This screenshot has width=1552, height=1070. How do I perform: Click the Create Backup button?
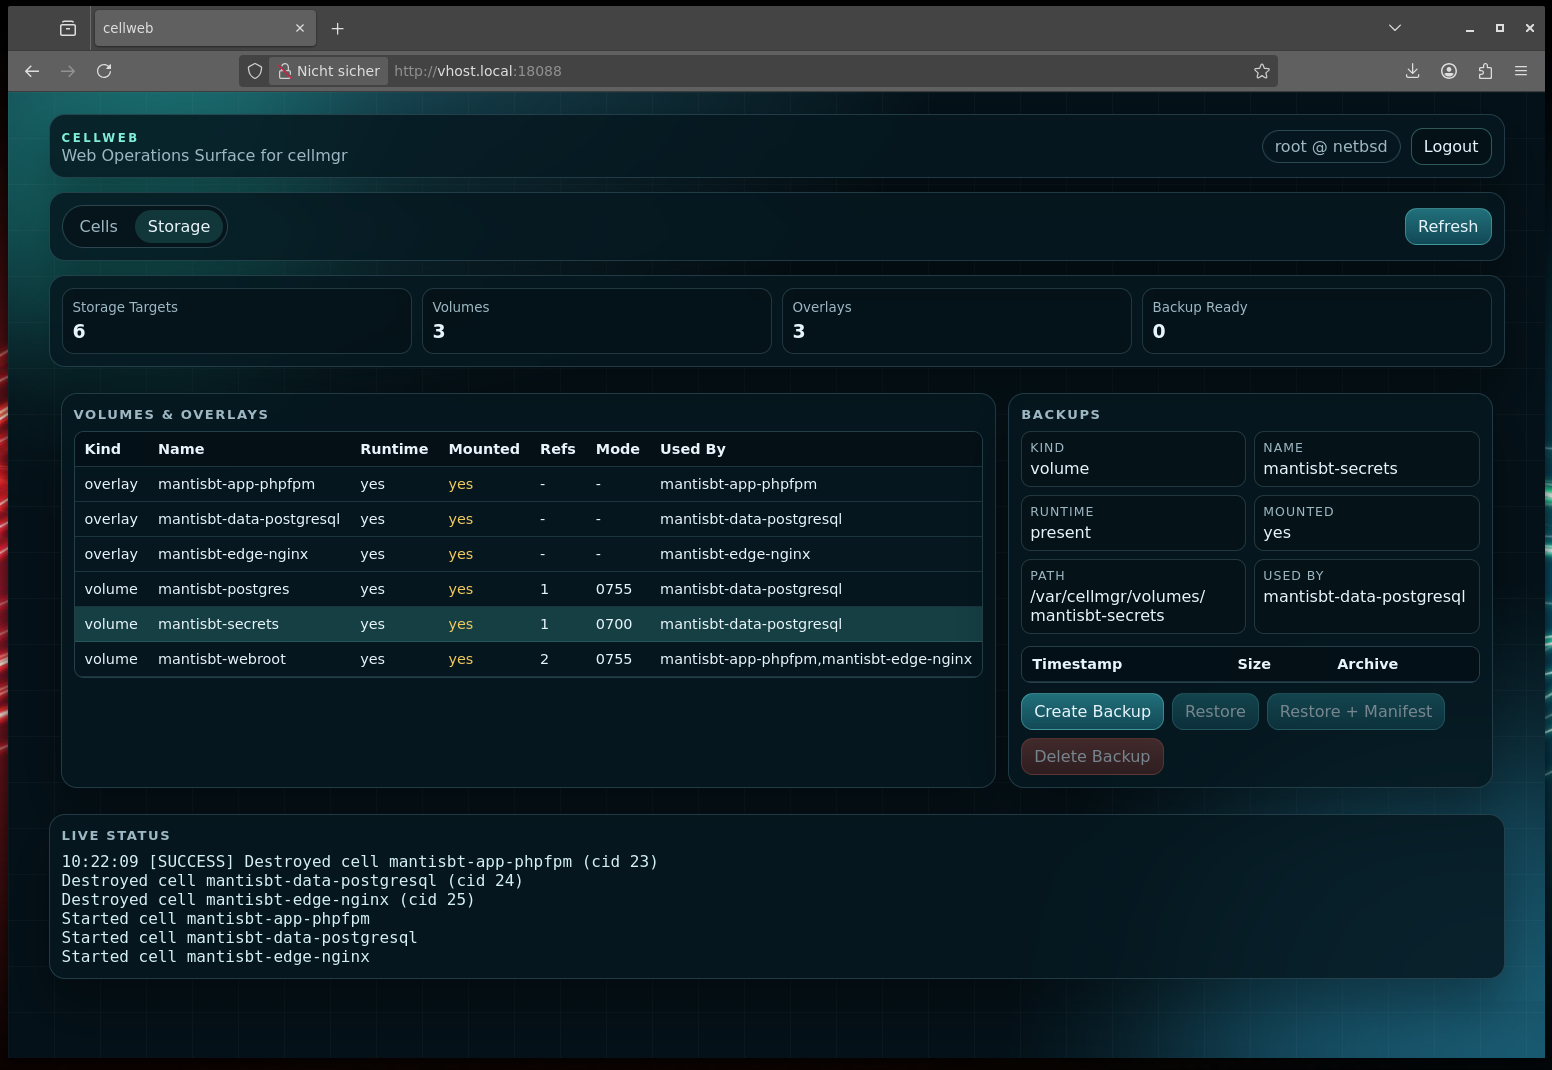click(1091, 712)
